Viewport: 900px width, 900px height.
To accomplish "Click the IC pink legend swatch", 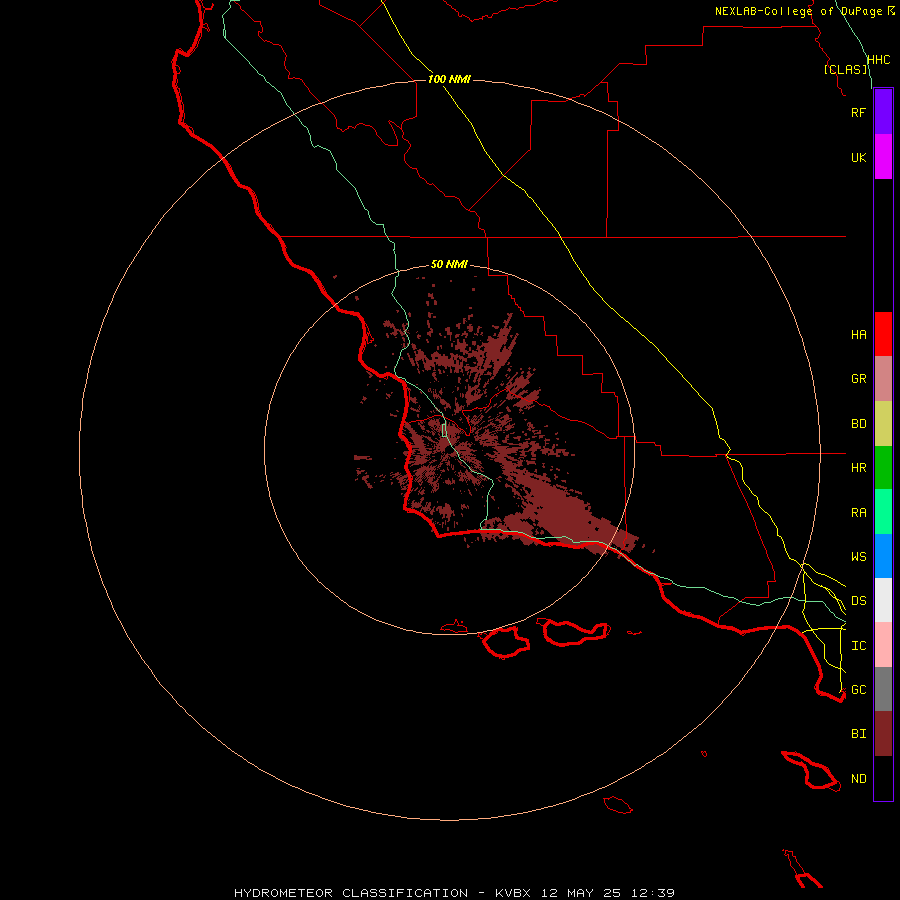I will 883,645.
